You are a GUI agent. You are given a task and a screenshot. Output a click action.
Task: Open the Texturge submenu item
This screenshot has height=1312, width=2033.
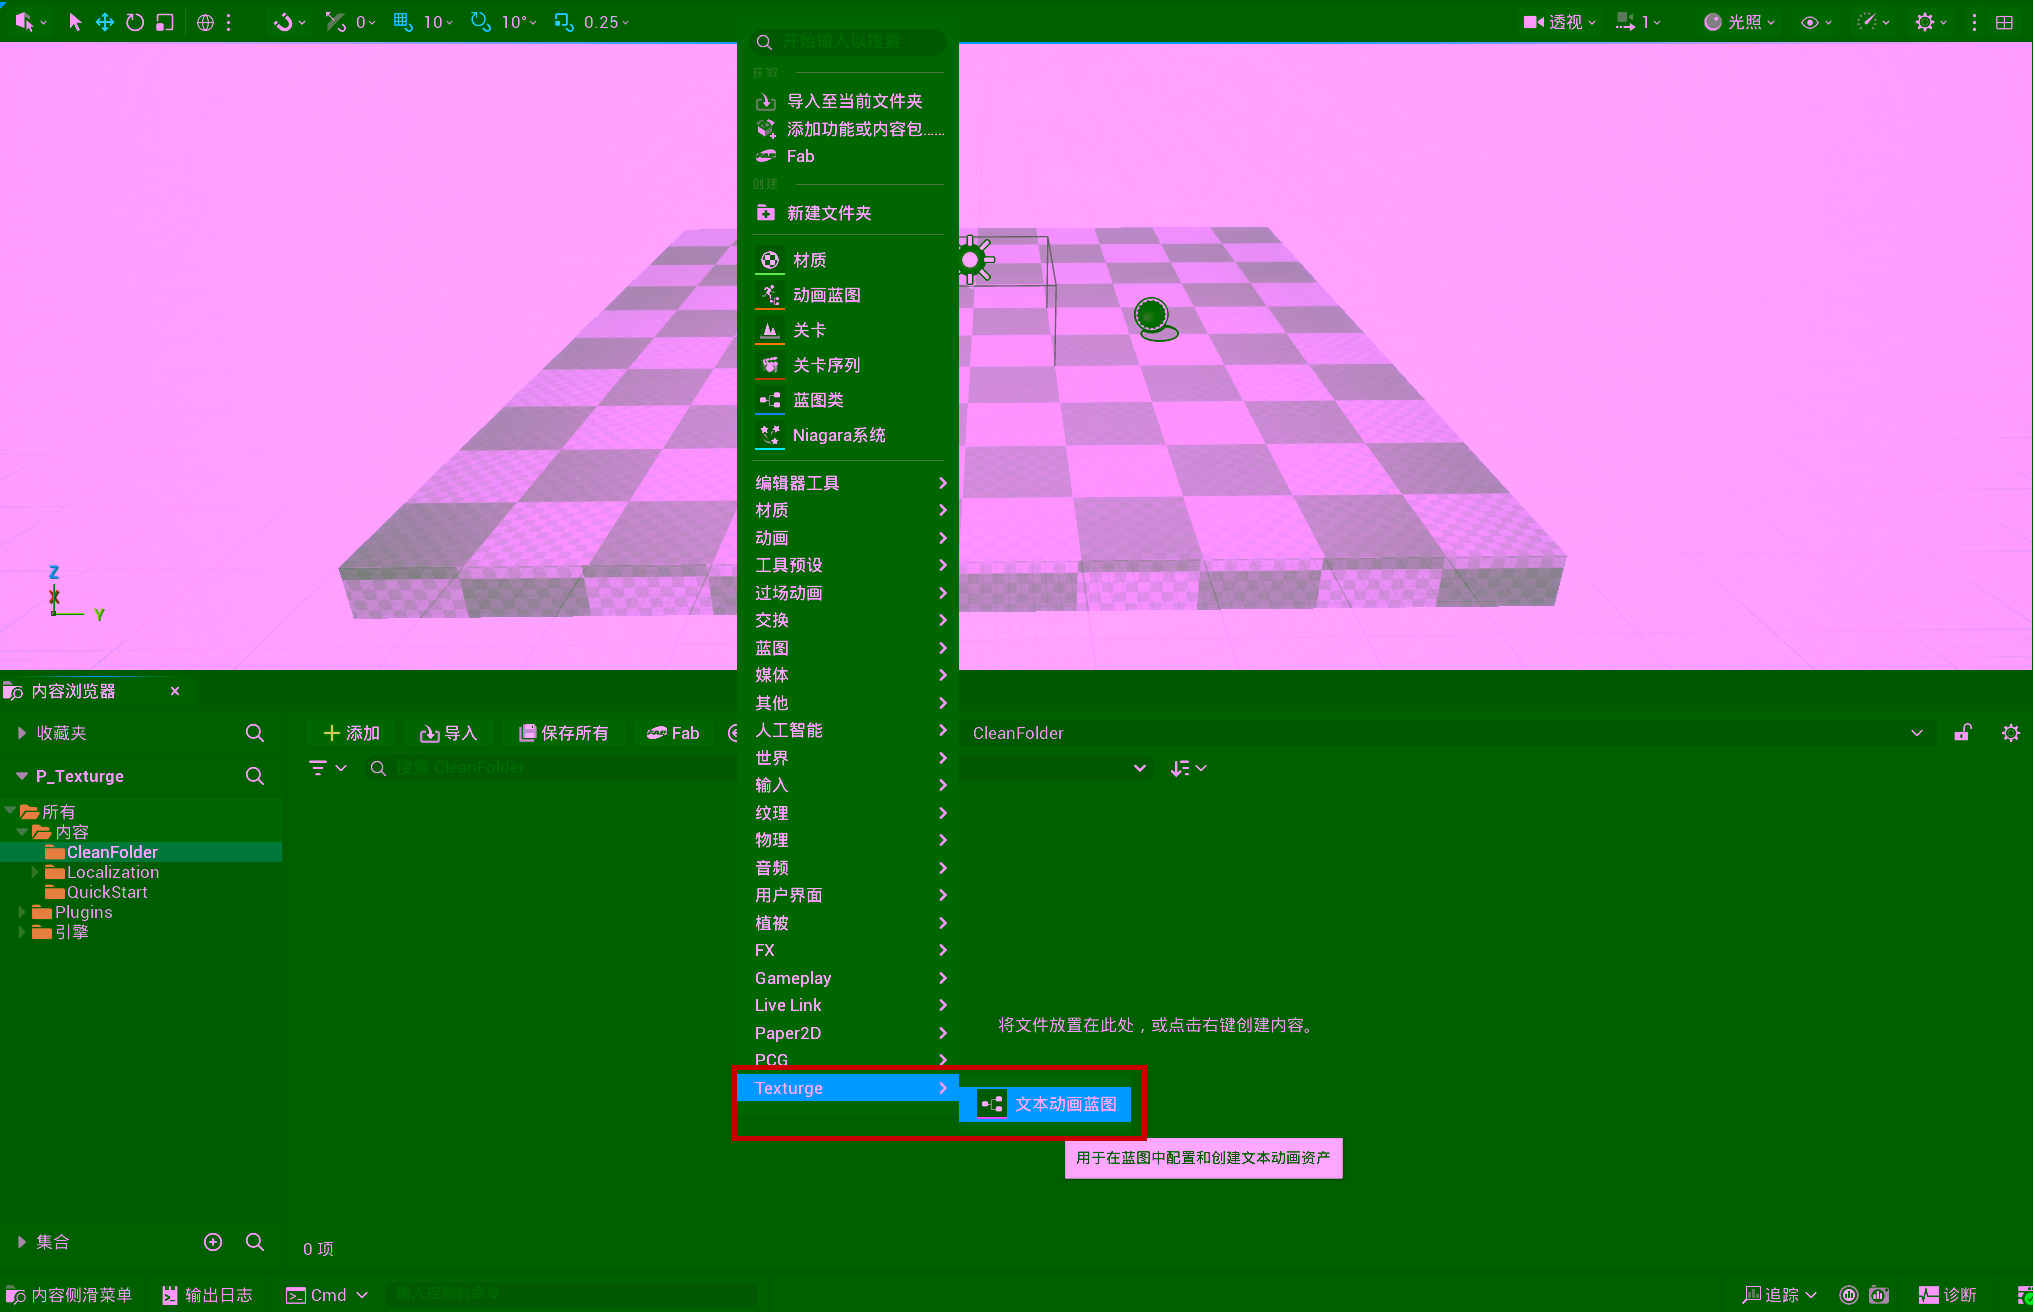848,1088
